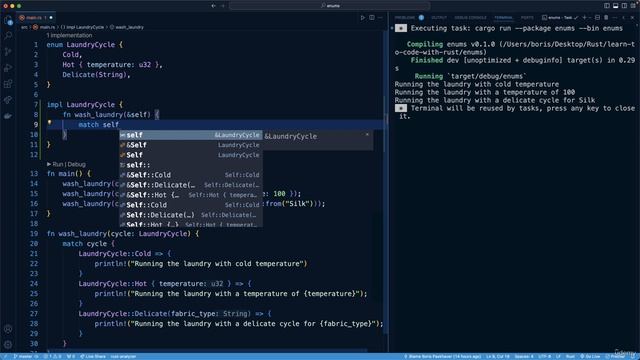Viewport: 640px width, 360px height.
Task: Switch to the Output tab
Action: [x=439, y=18]
